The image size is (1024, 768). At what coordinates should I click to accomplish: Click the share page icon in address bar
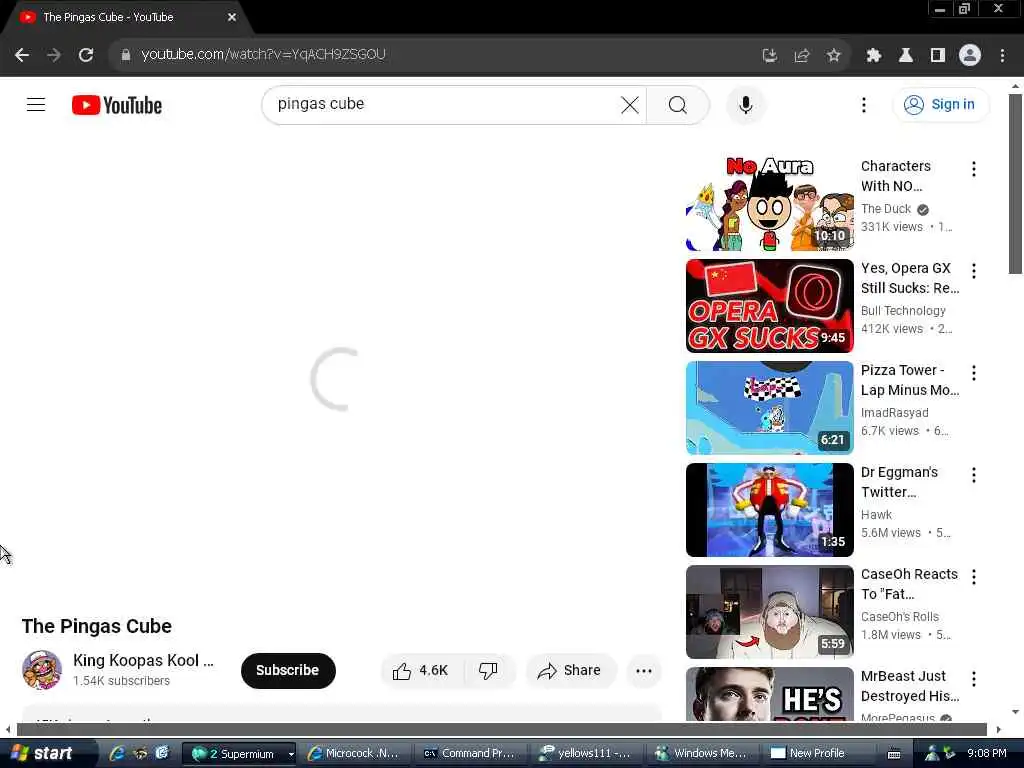coord(801,56)
